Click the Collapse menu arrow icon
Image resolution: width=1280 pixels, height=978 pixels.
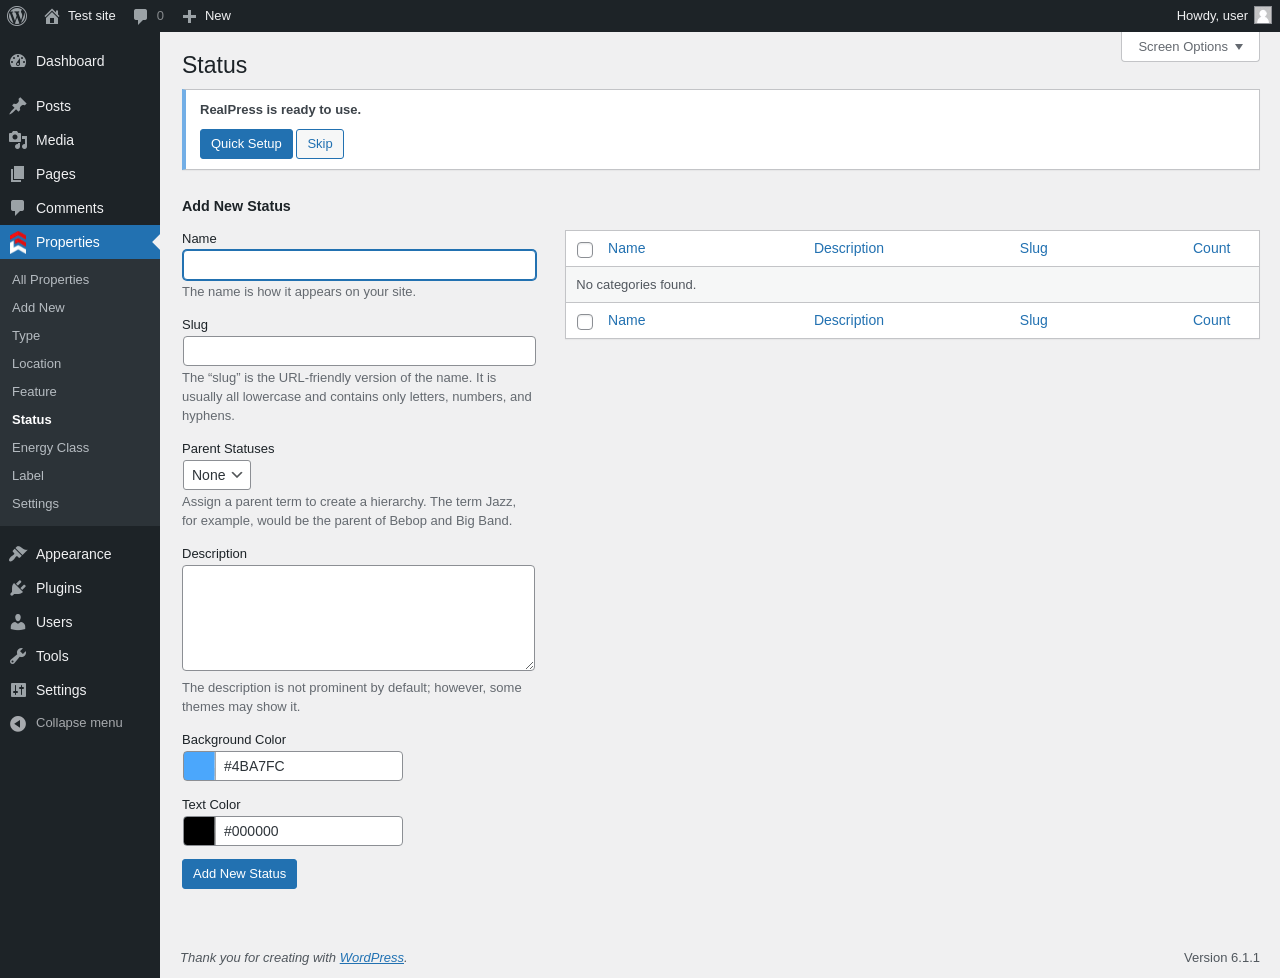tap(18, 723)
